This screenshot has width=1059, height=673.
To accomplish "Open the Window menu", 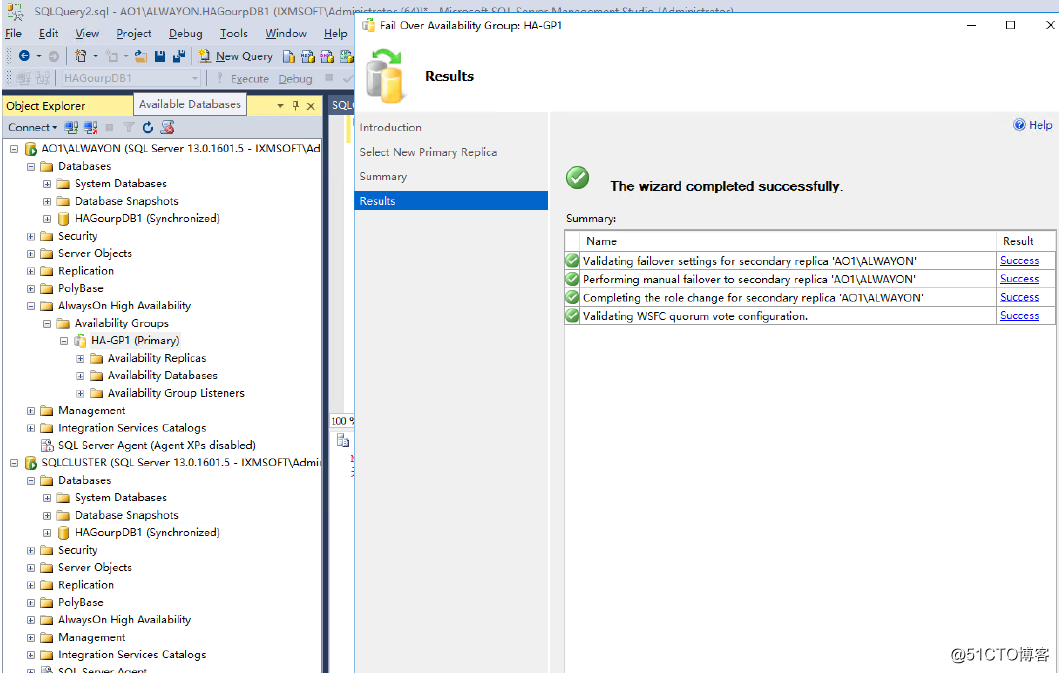I will [x=286, y=33].
